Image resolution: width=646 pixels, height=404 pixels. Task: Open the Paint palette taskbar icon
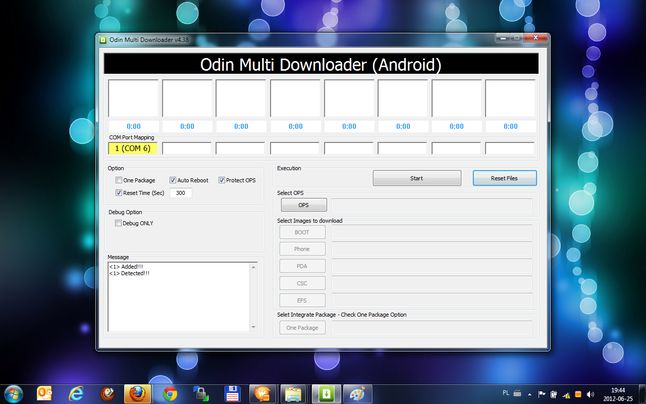pyautogui.click(x=357, y=394)
